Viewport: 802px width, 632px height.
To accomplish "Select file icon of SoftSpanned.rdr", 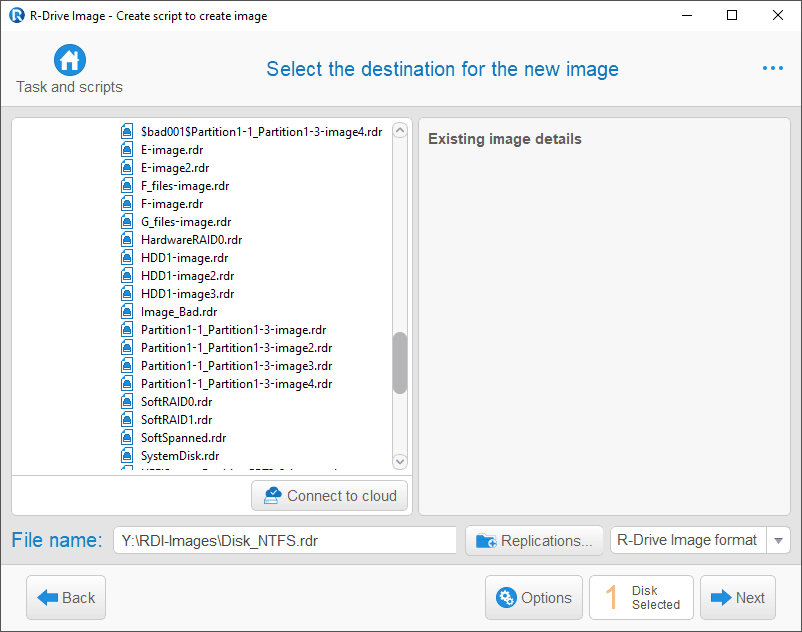I will tap(127, 438).
